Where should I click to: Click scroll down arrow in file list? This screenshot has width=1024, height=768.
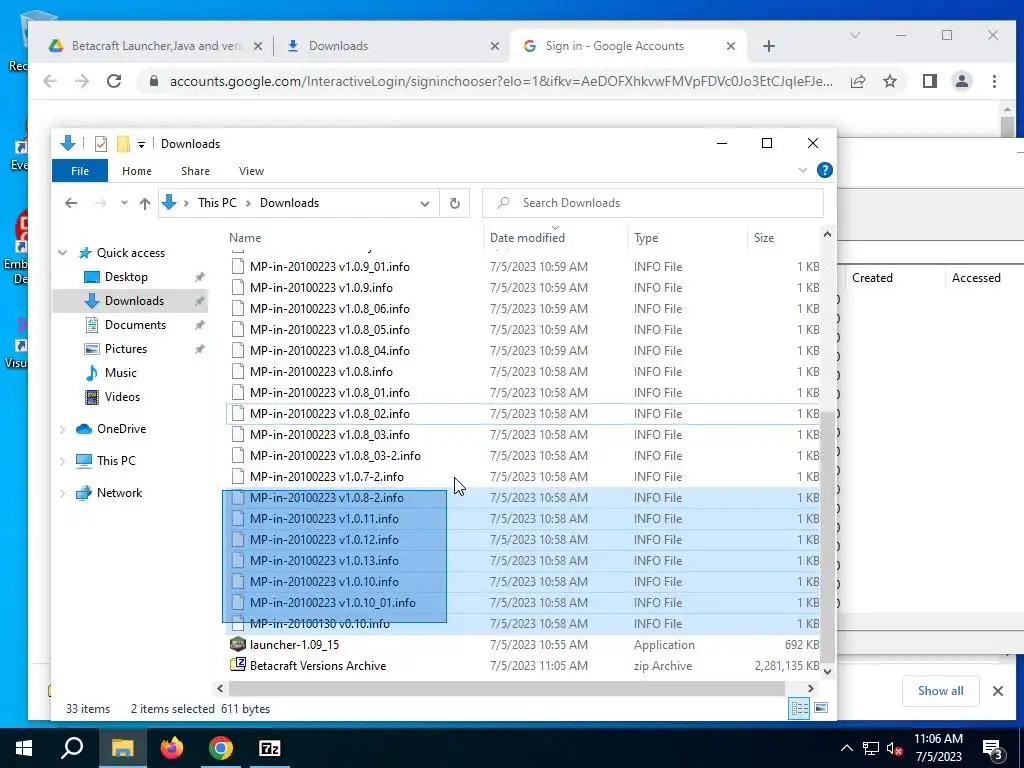pyautogui.click(x=827, y=671)
